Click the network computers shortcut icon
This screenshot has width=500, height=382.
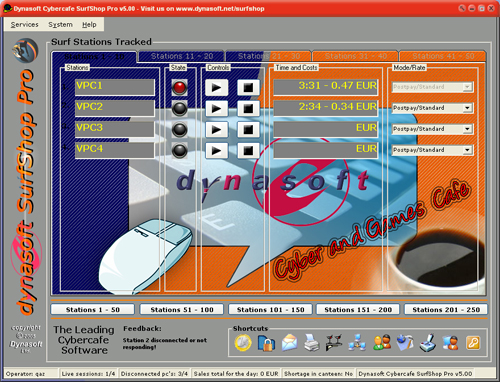tap(357, 343)
